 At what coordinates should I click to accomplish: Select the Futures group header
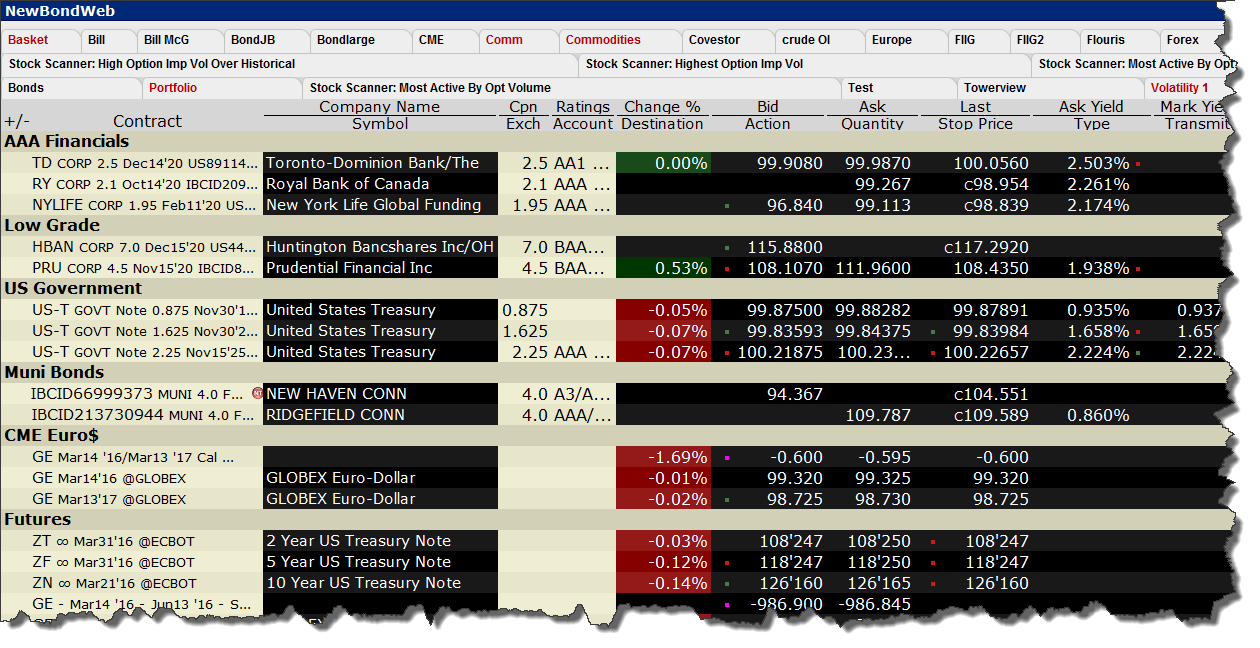tap(38, 519)
